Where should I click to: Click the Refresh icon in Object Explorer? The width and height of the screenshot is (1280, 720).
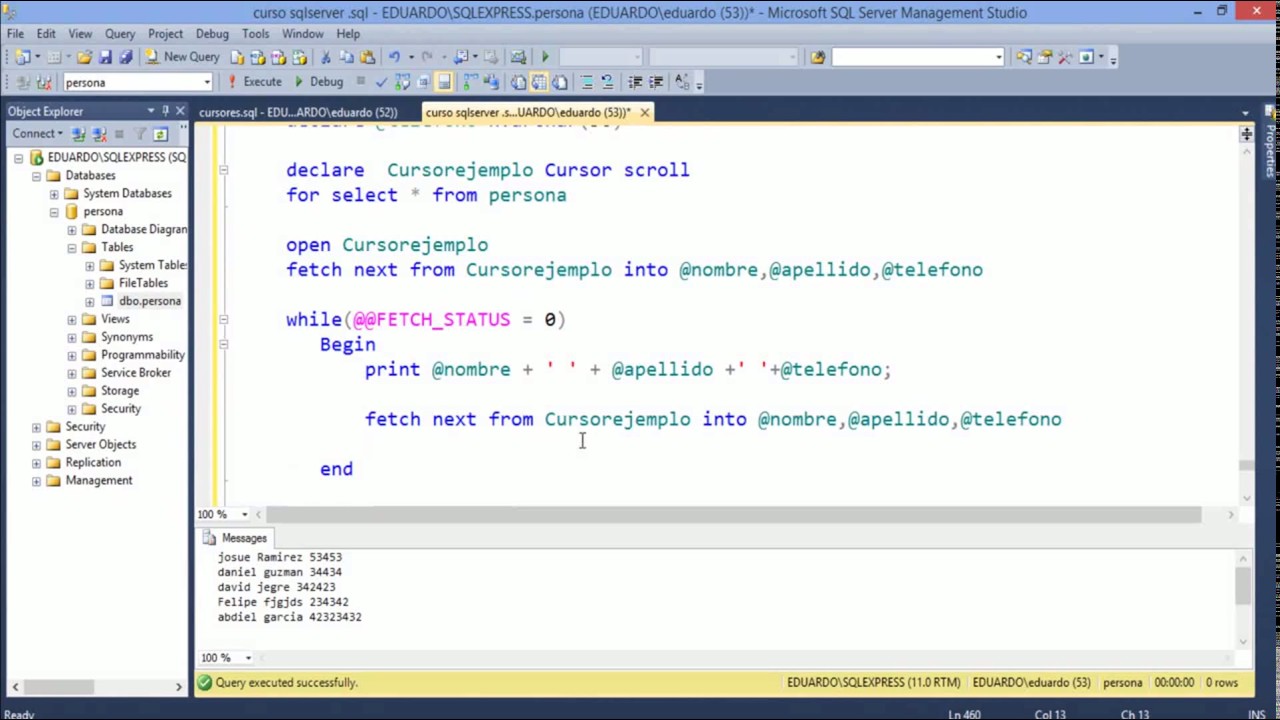[x=160, y=134]
